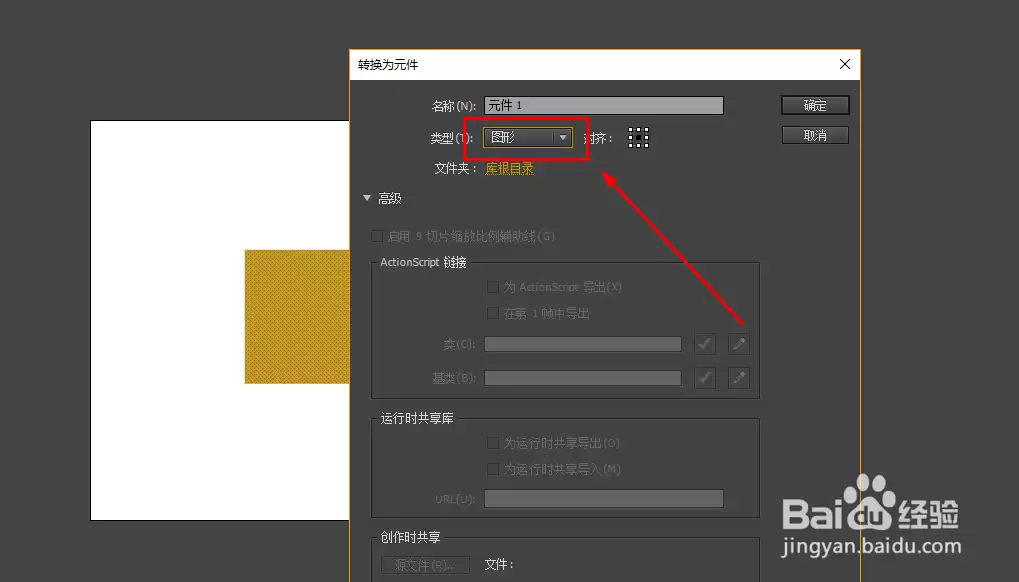
Task: Open the 类型 dropdown showing 图形
Action: pyautogui.click(x=528, y=137)
